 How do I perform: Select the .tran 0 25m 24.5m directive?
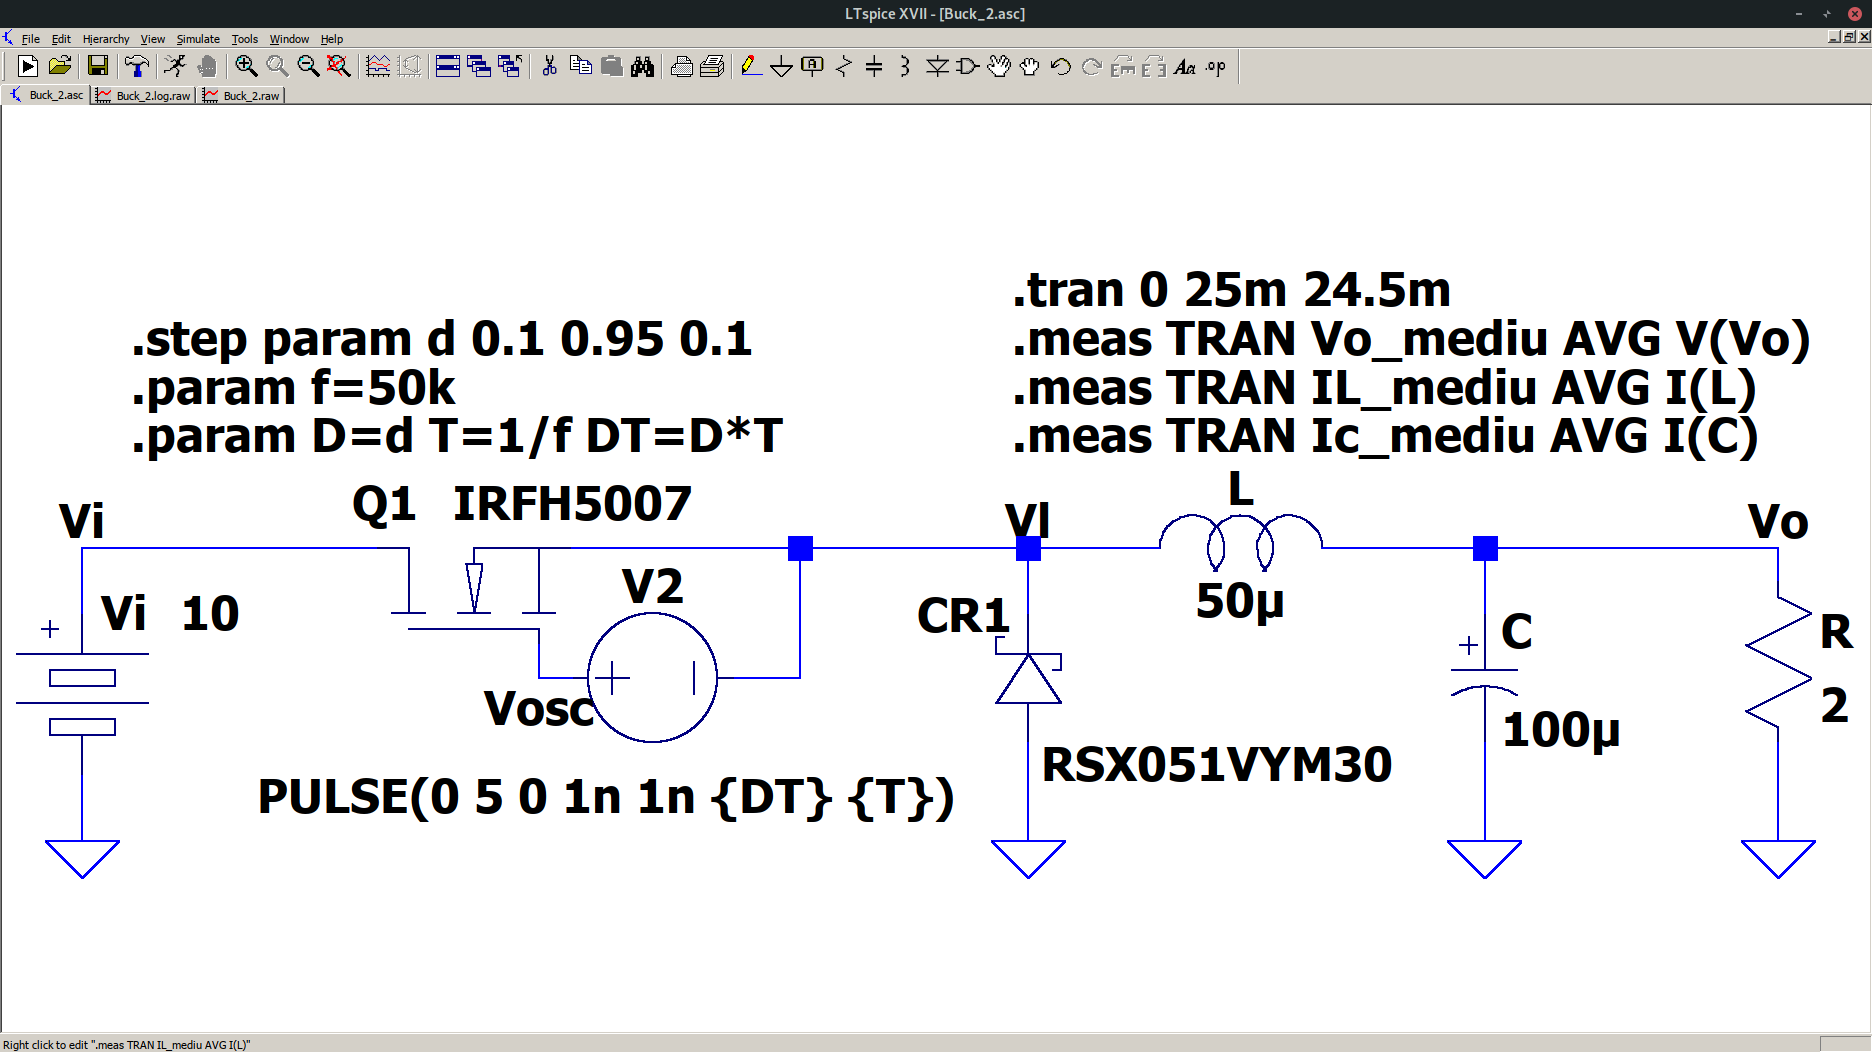point(1231,290)
